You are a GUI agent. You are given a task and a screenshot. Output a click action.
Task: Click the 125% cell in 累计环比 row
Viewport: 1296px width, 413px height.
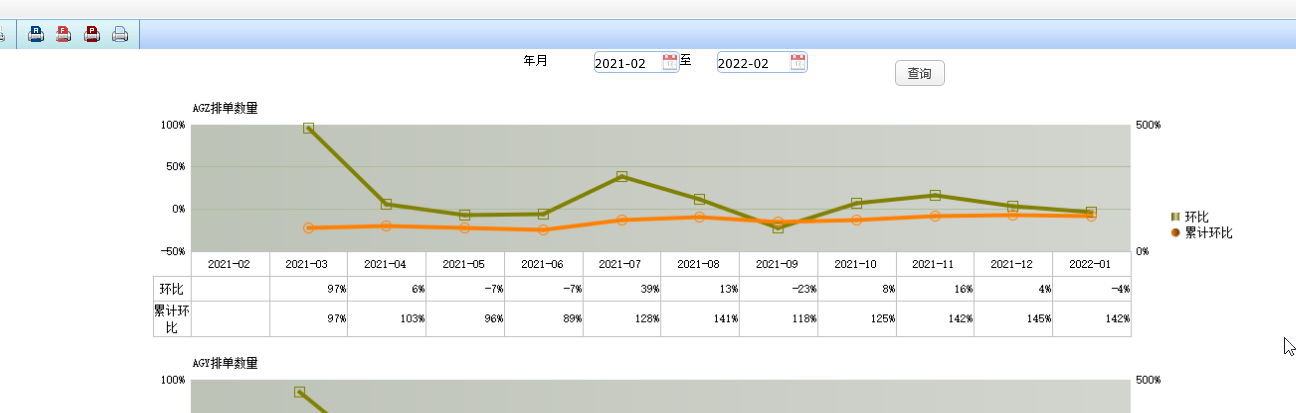[x=857, y=319]
